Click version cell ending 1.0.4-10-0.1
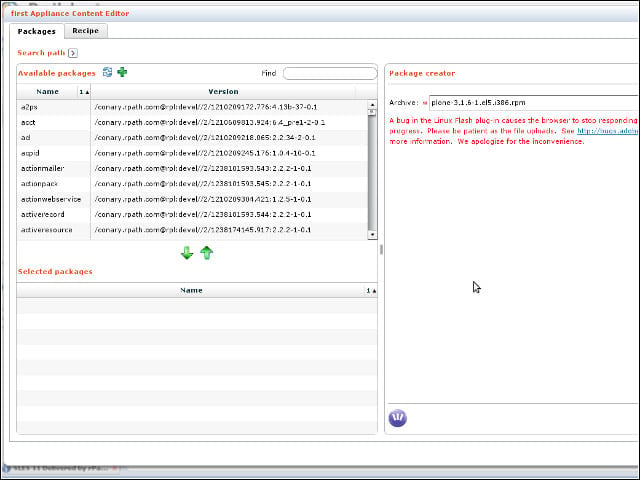The width and height of the screenshot is (640, 480). point(205,153)
